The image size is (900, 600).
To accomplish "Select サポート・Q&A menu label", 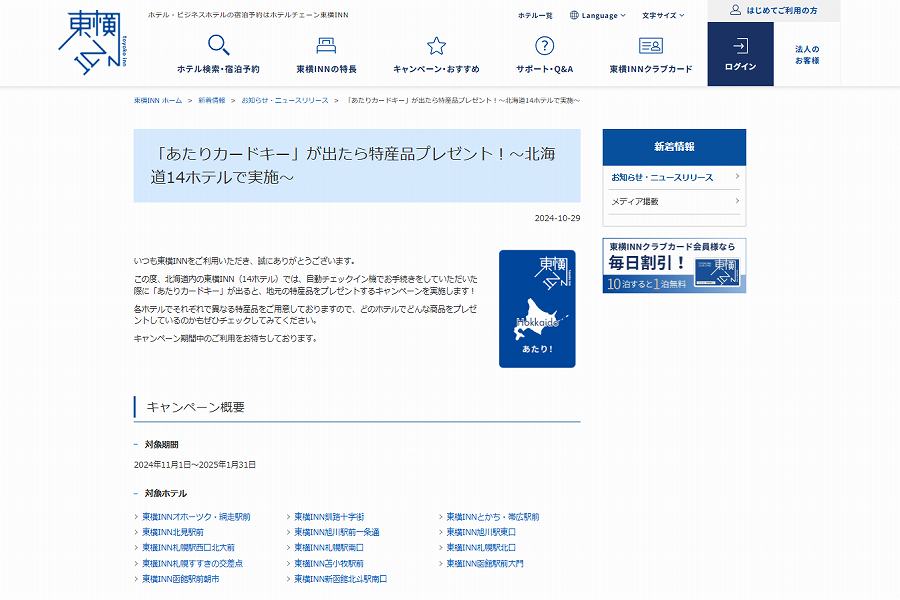I will click(x=544, y=69).
